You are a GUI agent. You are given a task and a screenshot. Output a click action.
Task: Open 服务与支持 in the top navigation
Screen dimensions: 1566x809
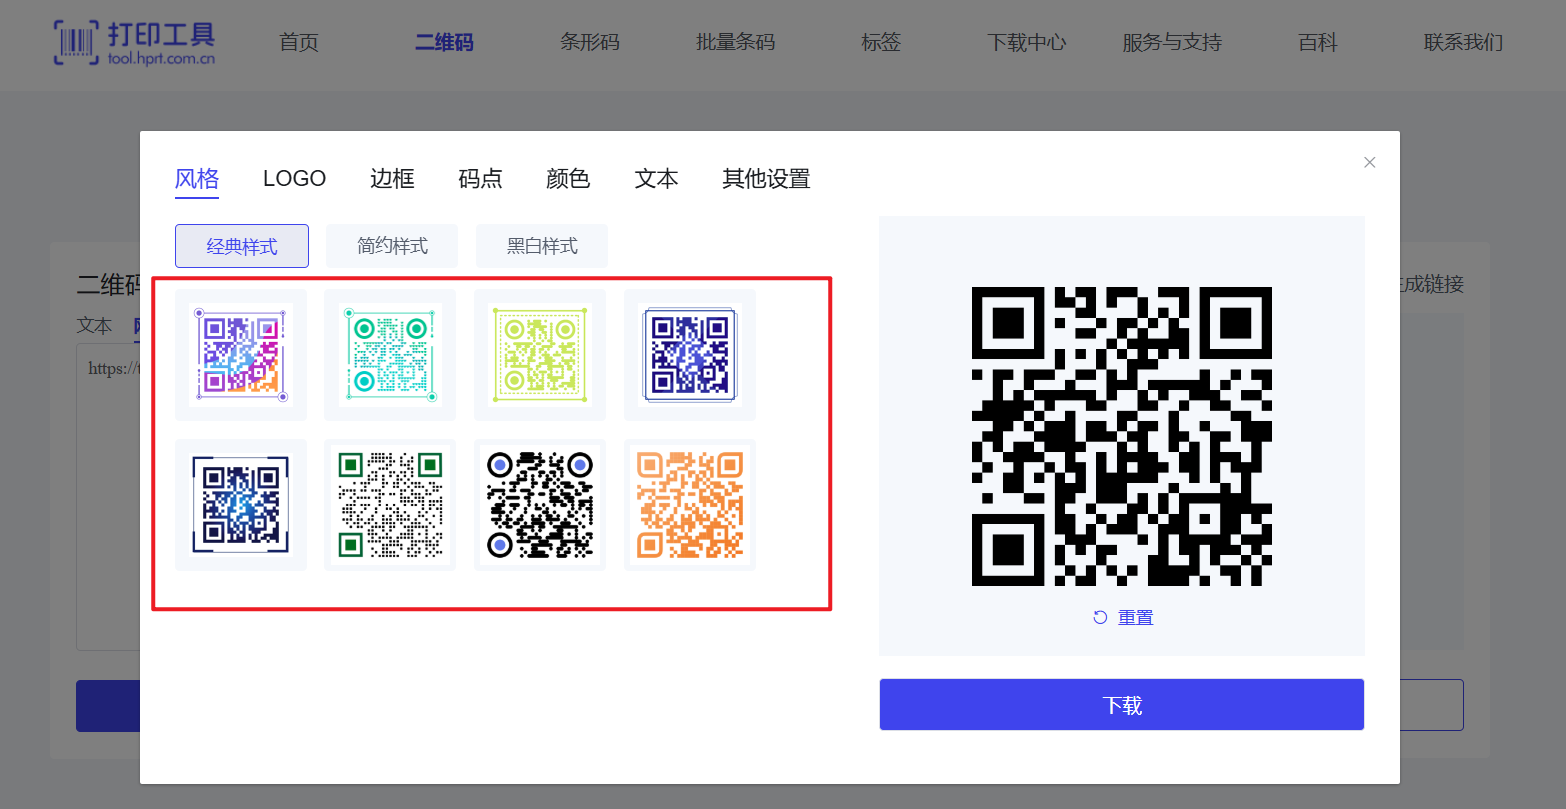click(1172, 42)
